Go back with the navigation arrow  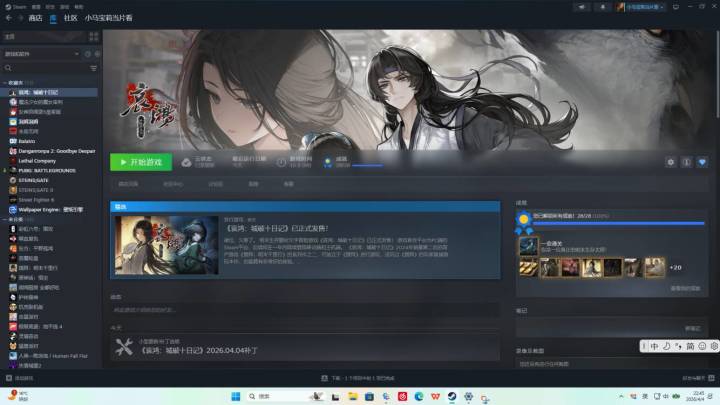coord(9,18)
